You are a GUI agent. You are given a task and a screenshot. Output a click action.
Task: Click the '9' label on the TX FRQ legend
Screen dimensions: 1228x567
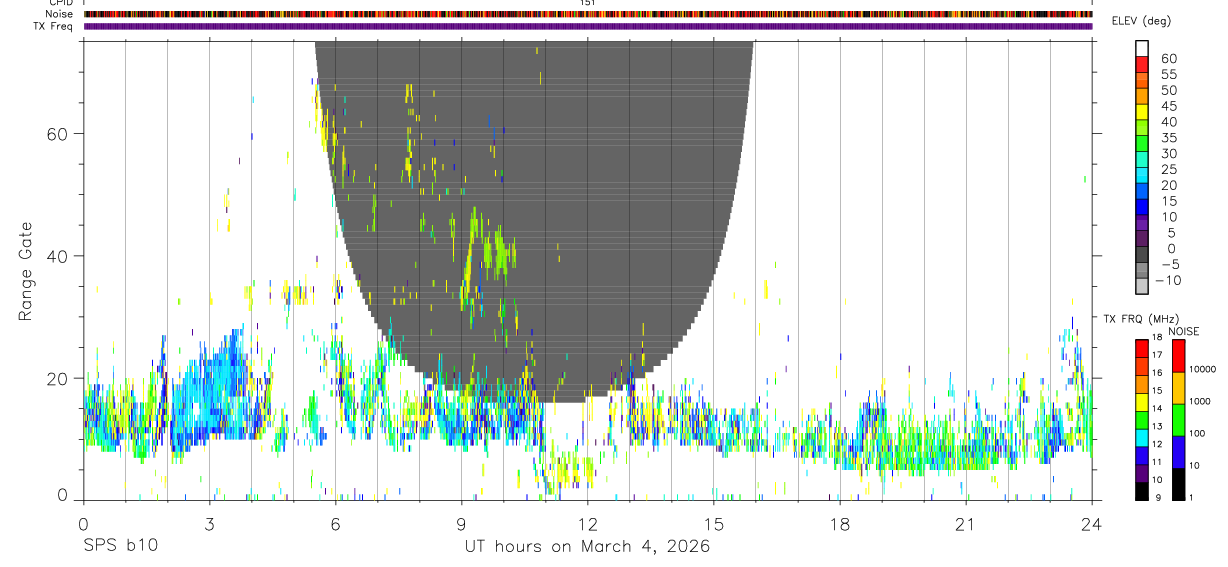click(1158, 498)
